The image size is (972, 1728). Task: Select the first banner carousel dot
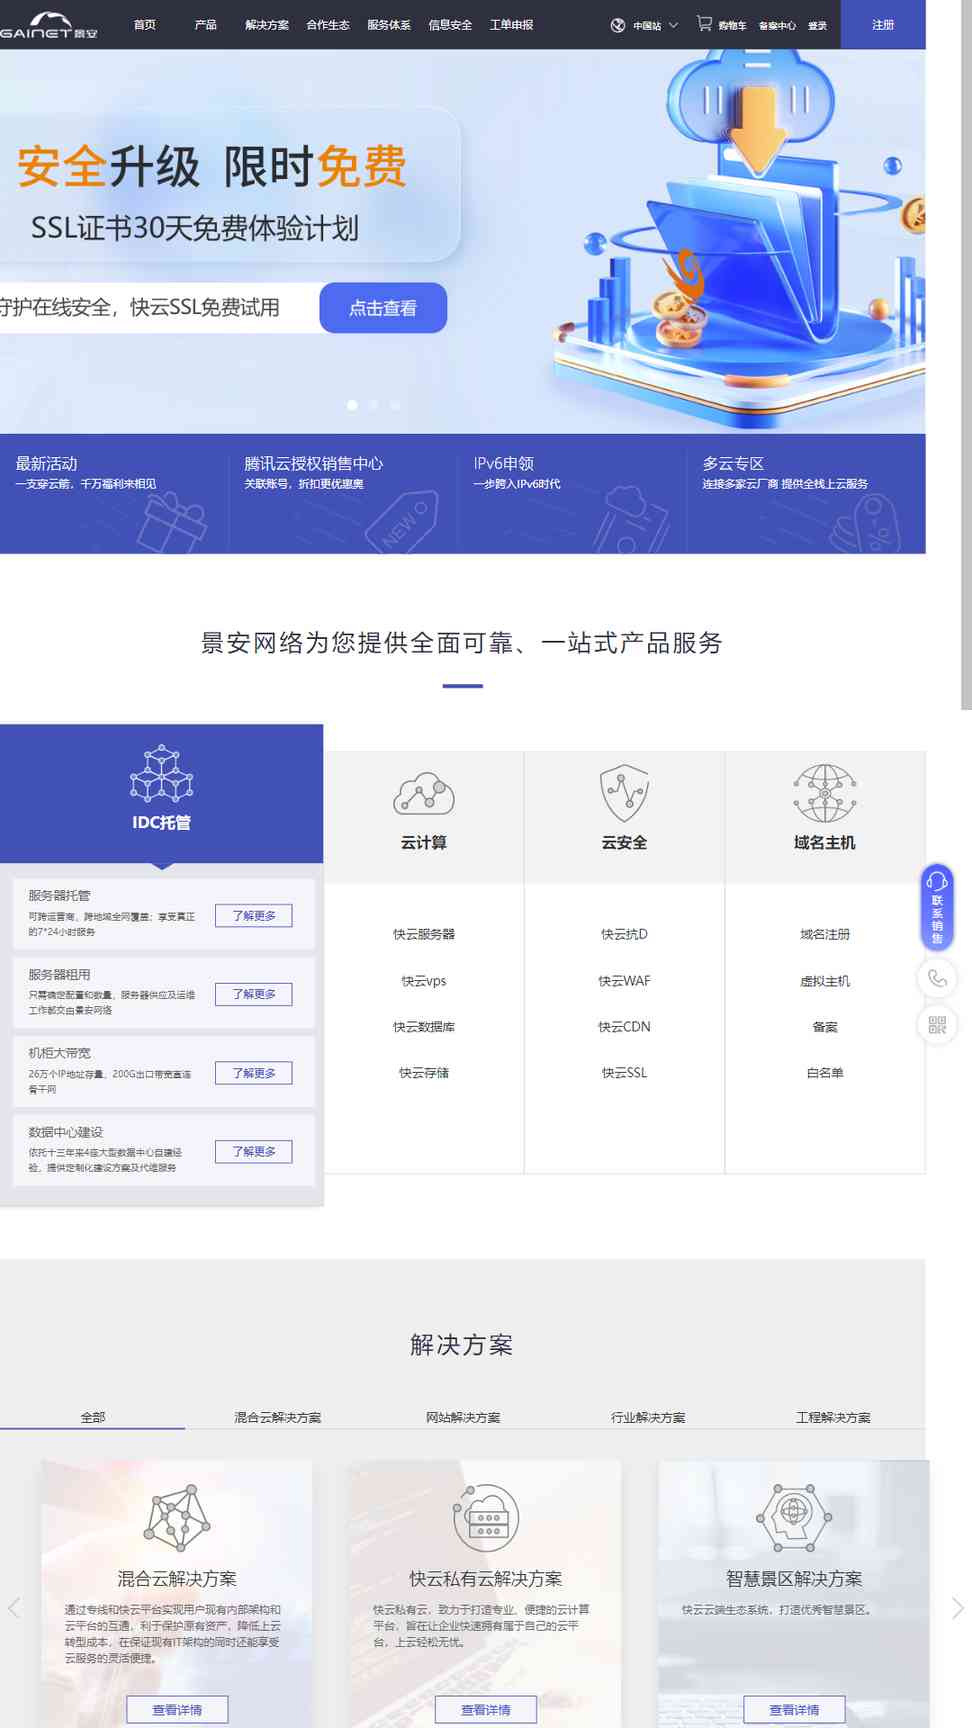352,405
